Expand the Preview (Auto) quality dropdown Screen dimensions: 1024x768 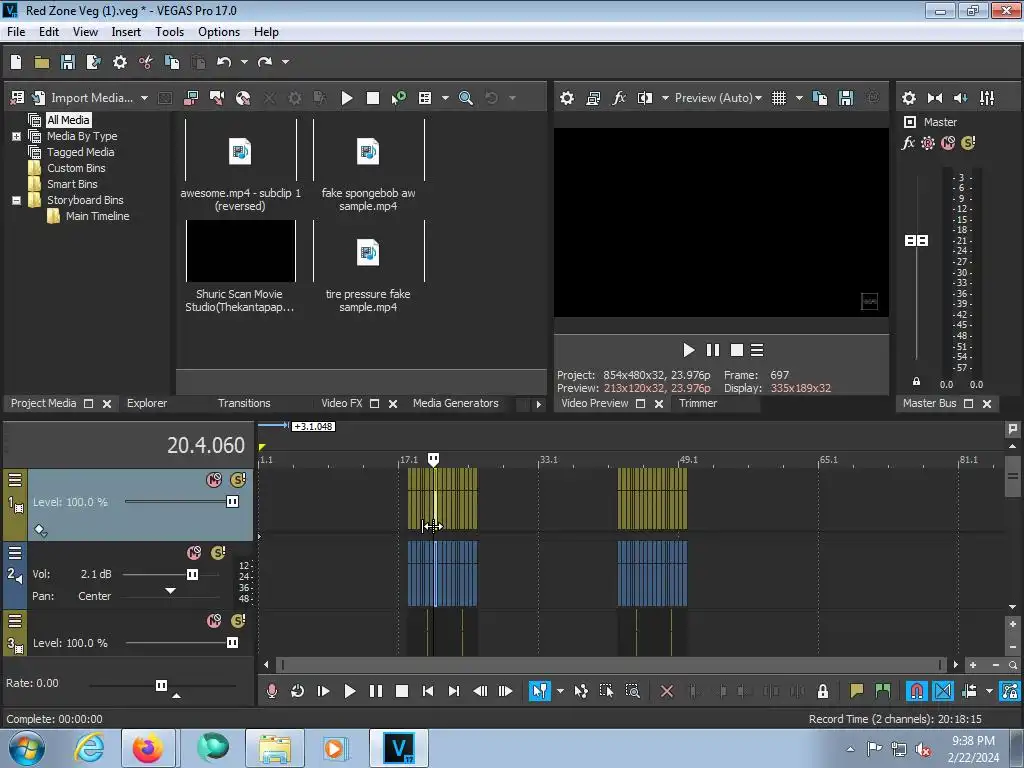pos(758,98)
